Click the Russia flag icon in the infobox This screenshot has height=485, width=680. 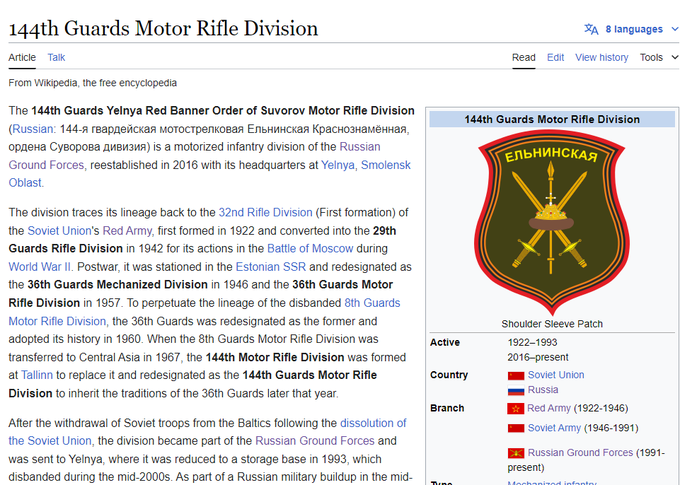[516, 390]
